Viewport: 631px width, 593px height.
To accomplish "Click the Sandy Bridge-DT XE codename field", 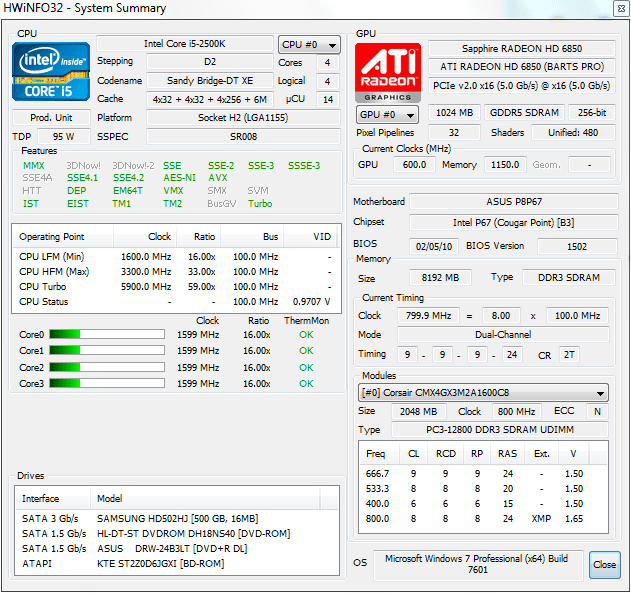I will pyautogui.click(x=210, y=80).
